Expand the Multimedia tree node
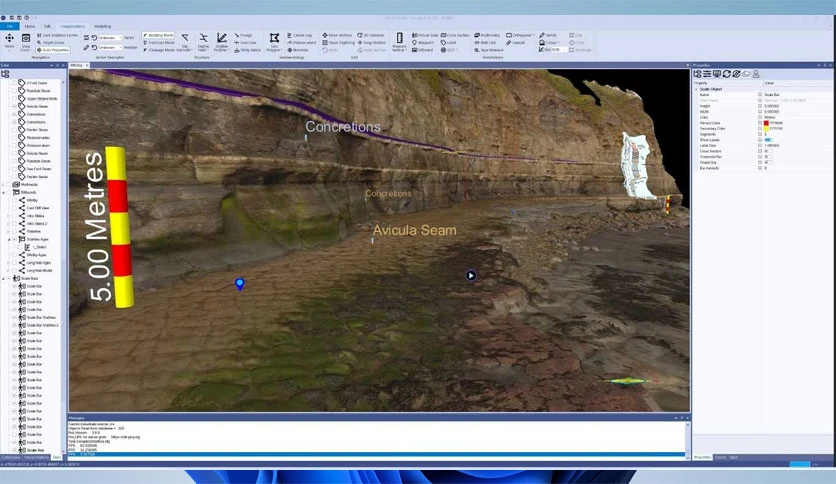The height and width of the screenshot is (484, 836). pos(4,184)
